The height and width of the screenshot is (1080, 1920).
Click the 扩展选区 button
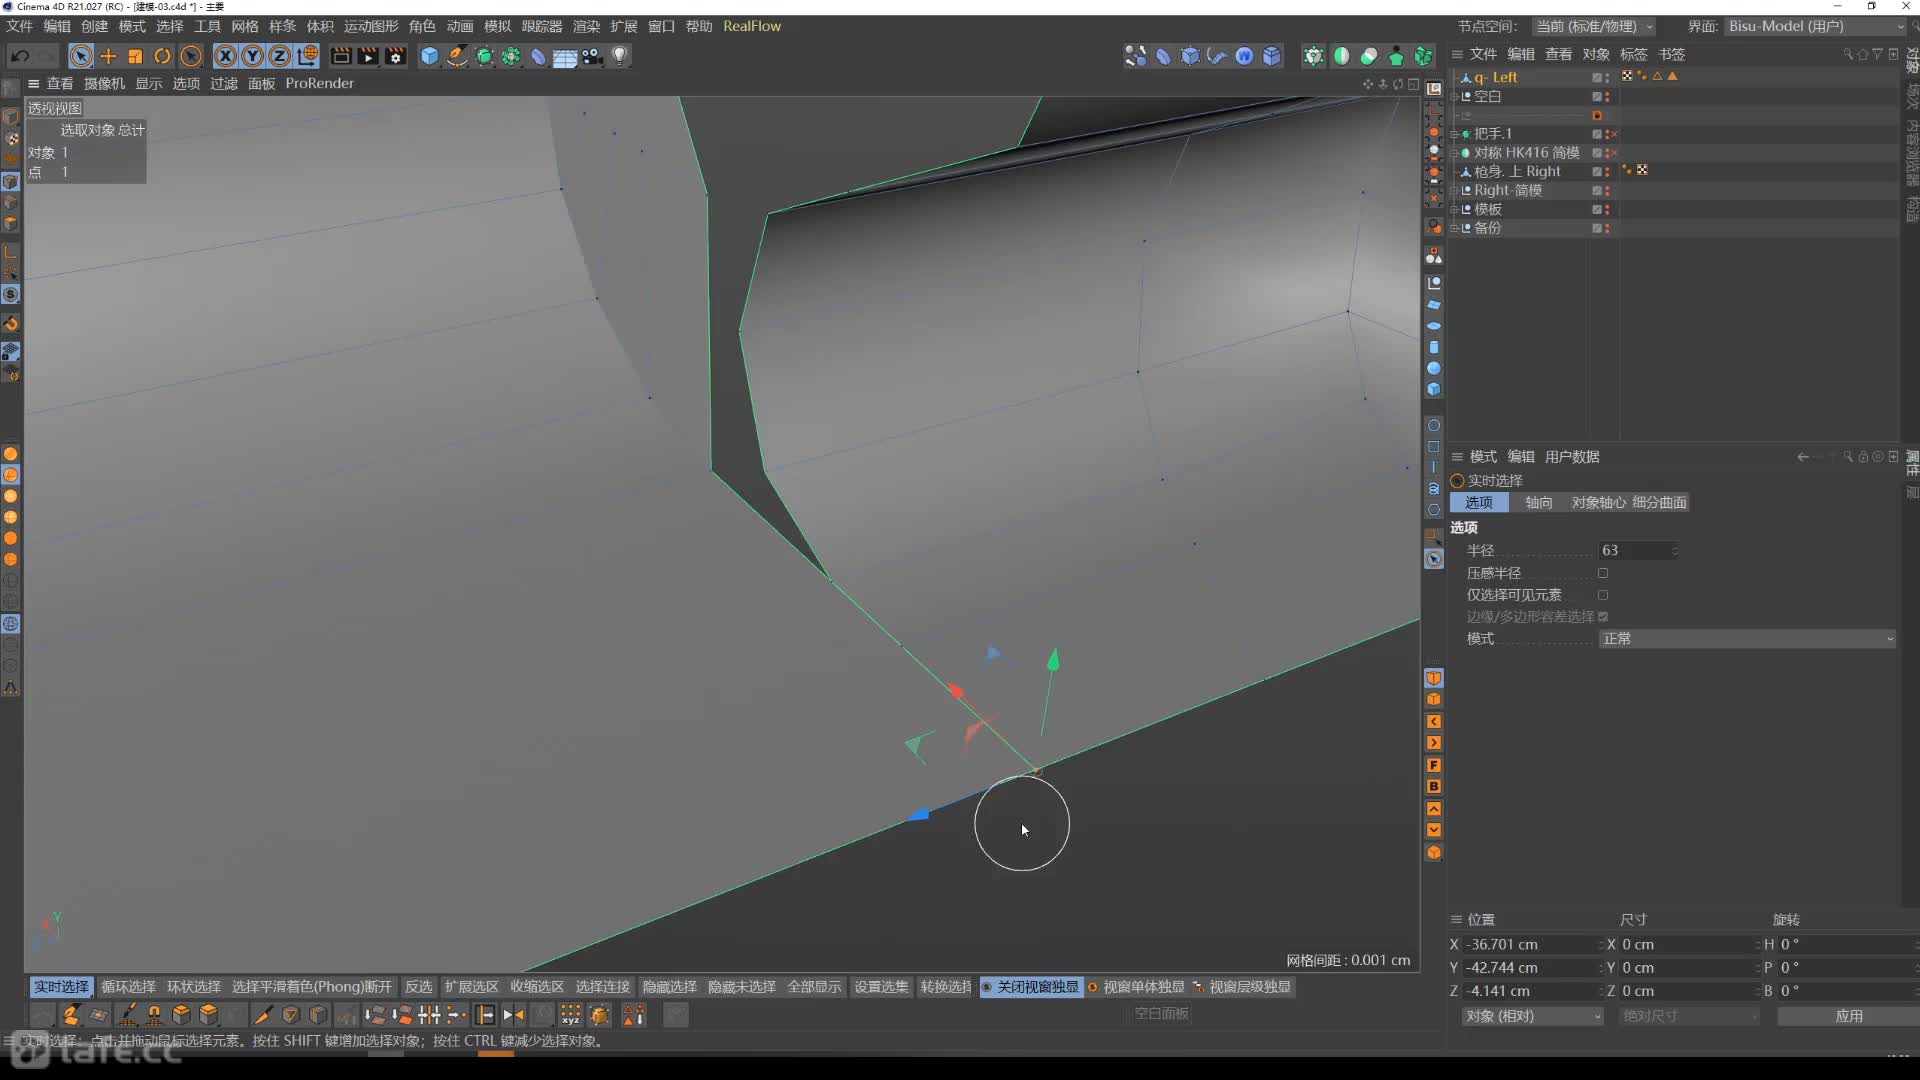[x=471, y=987]
